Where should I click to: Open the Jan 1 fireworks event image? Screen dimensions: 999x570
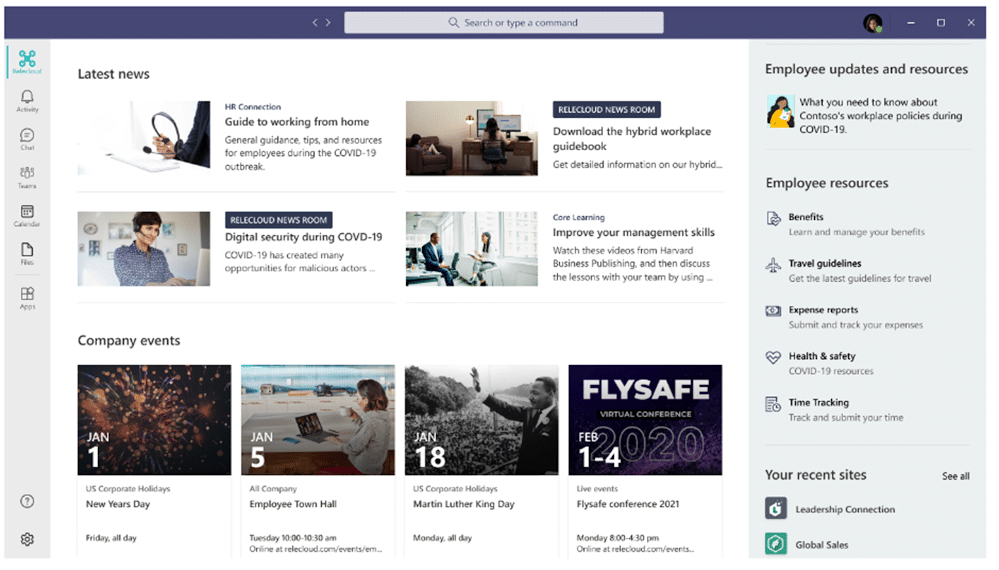[x=154, y=420]
